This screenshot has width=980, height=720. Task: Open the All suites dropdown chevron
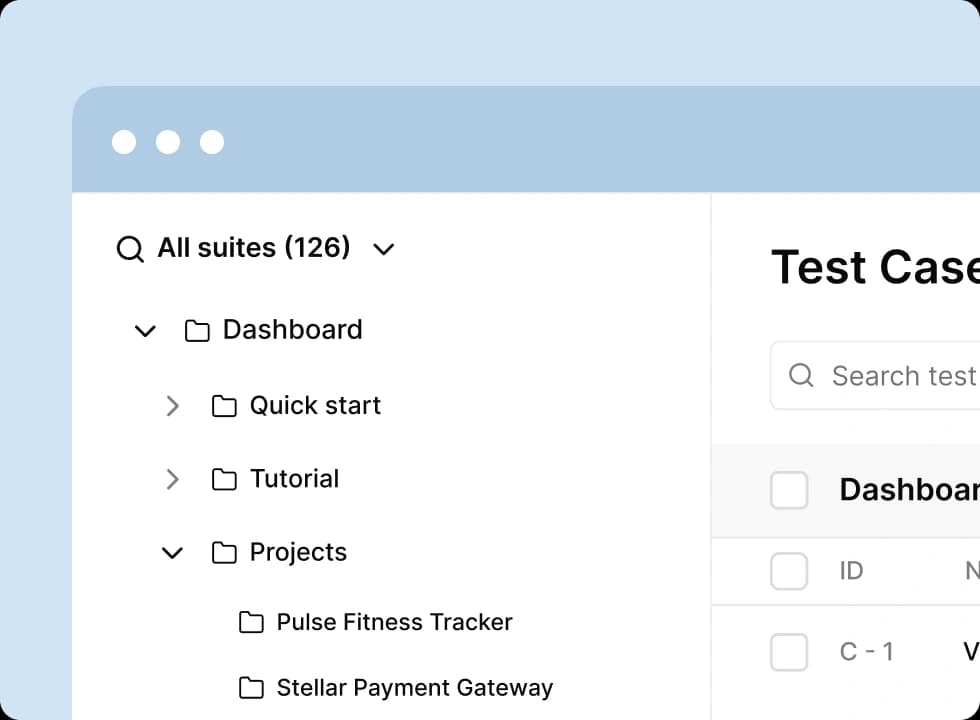pyautogui.click(x=384, y=249)
